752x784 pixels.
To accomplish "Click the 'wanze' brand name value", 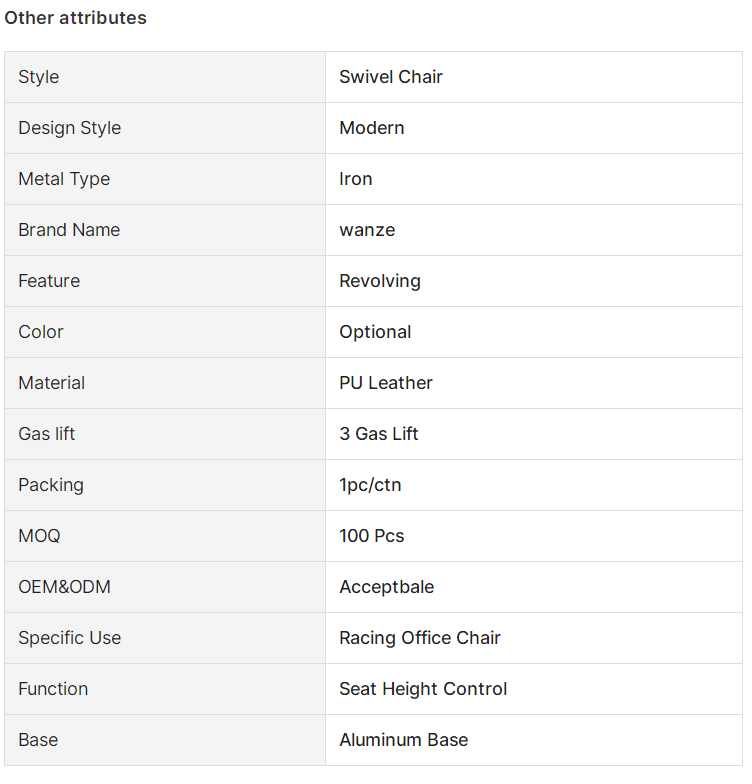I will coord(367,230).
